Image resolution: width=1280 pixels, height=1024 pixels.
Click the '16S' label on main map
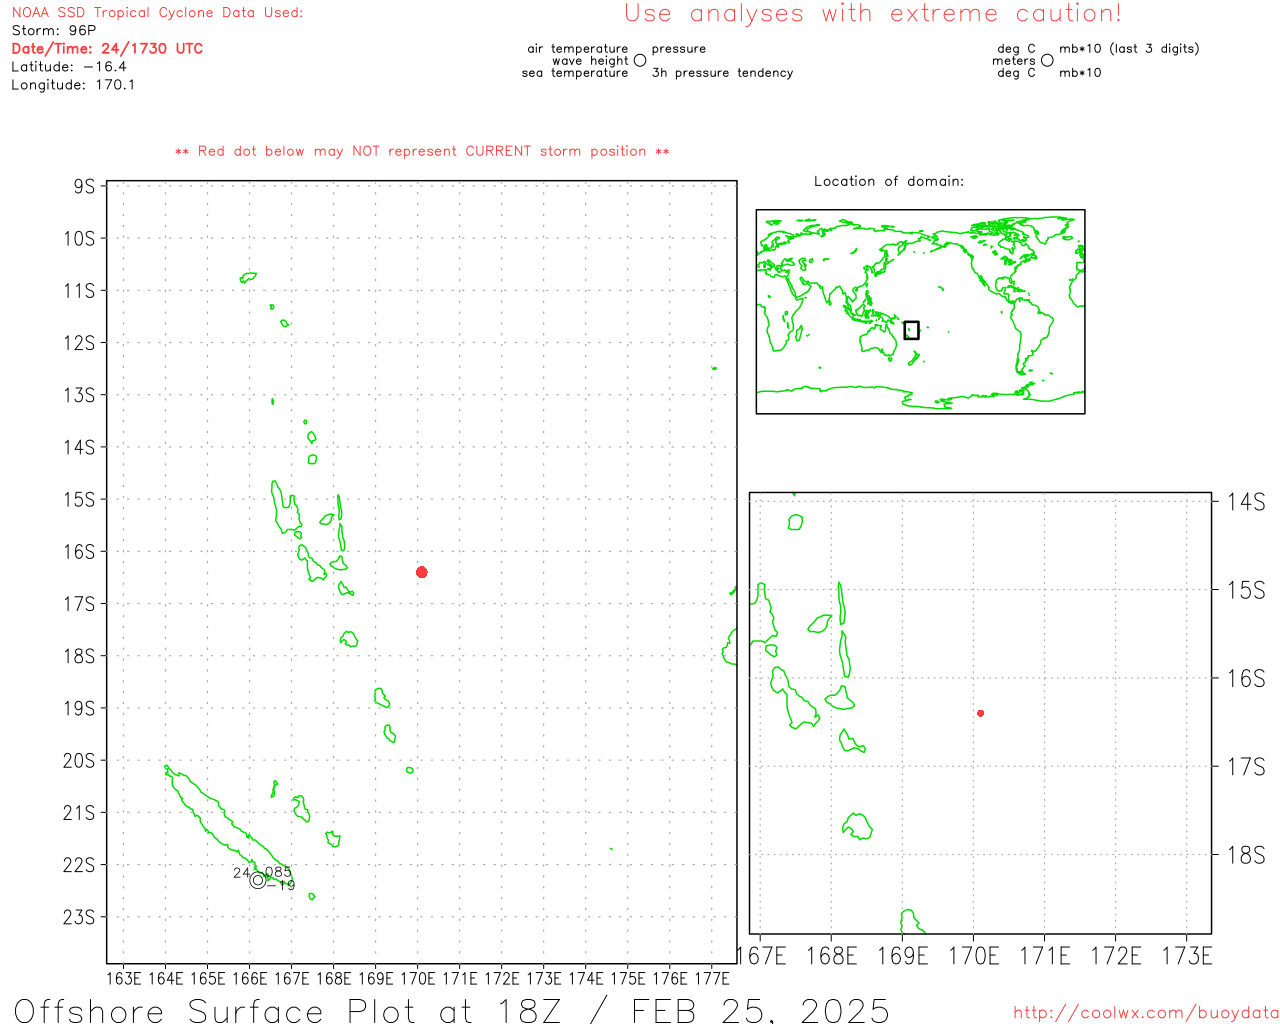coord(80,552)
